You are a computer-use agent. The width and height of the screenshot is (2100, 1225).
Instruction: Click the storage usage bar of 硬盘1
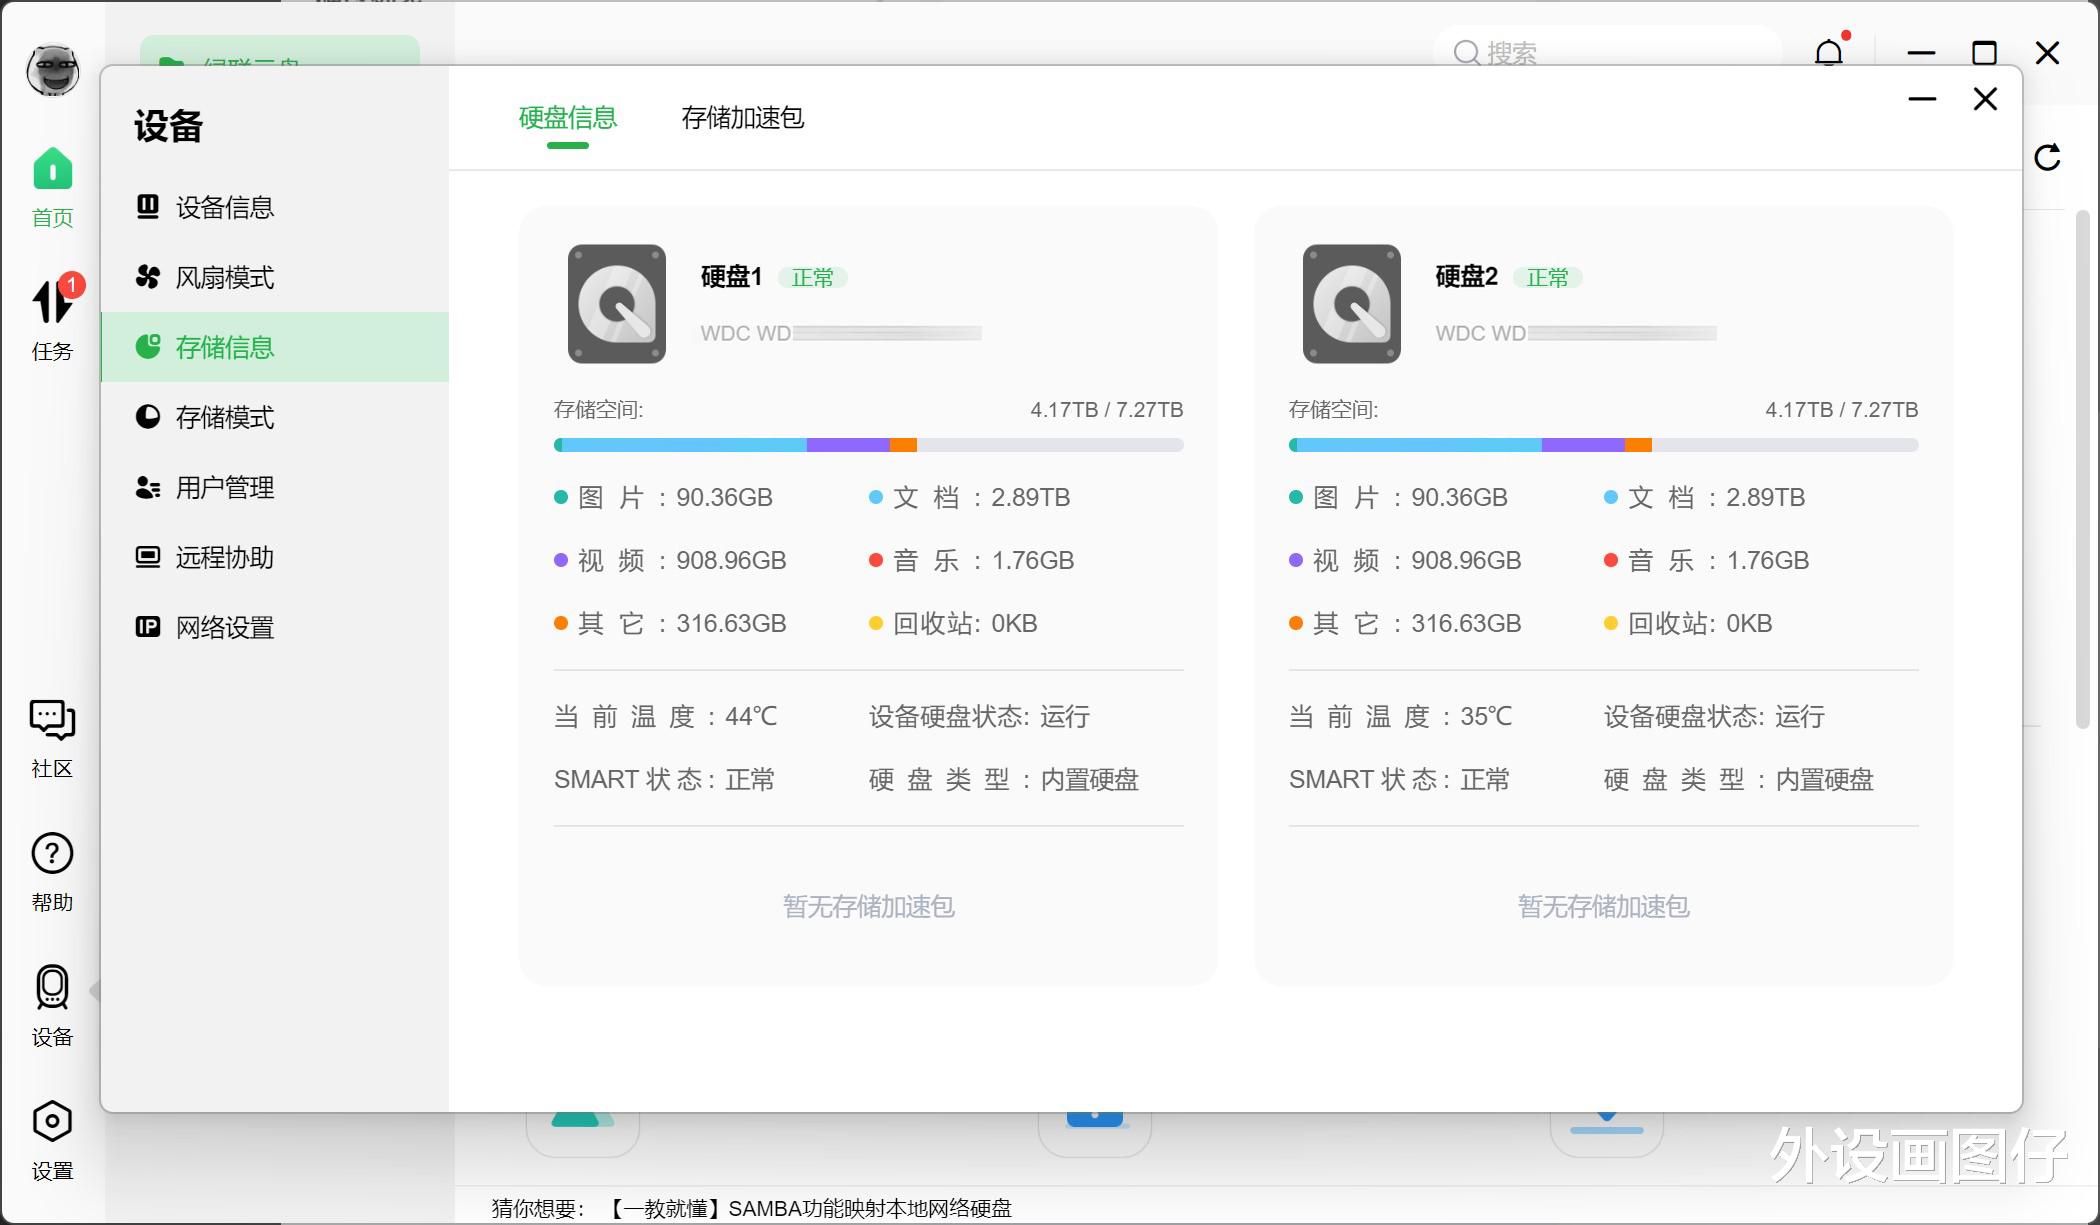click(868, 444)
